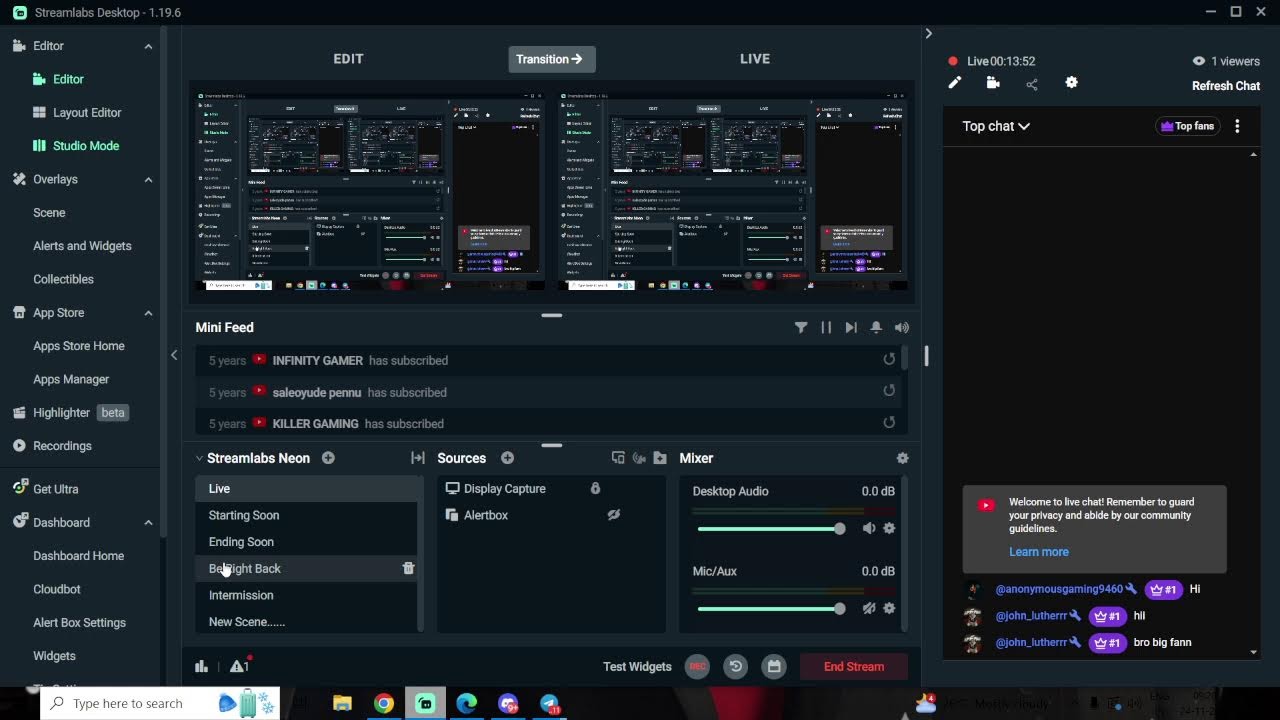The width and height of the screenshot is (1280, 720).
Task: Collapse the chat panel with the arrow
Action: click(x=928, y=33)
